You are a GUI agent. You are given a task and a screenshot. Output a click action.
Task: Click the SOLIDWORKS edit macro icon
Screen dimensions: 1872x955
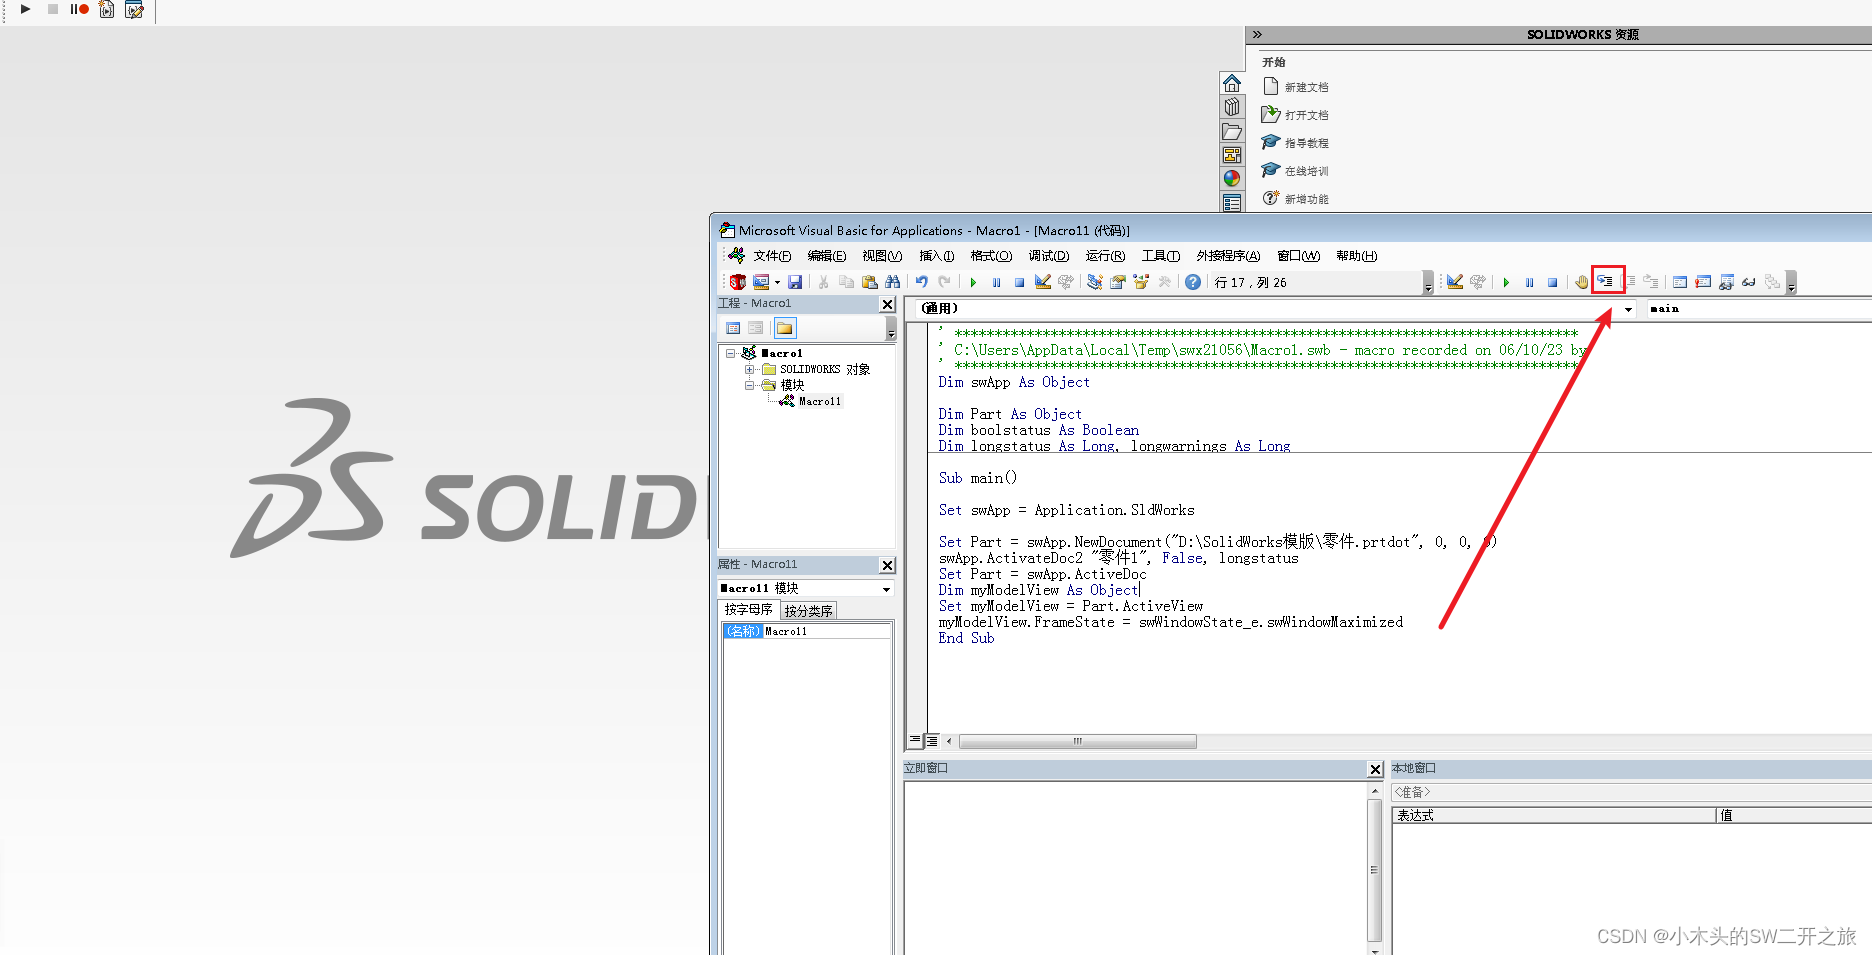pyautogui.click(x=135, y=9)
